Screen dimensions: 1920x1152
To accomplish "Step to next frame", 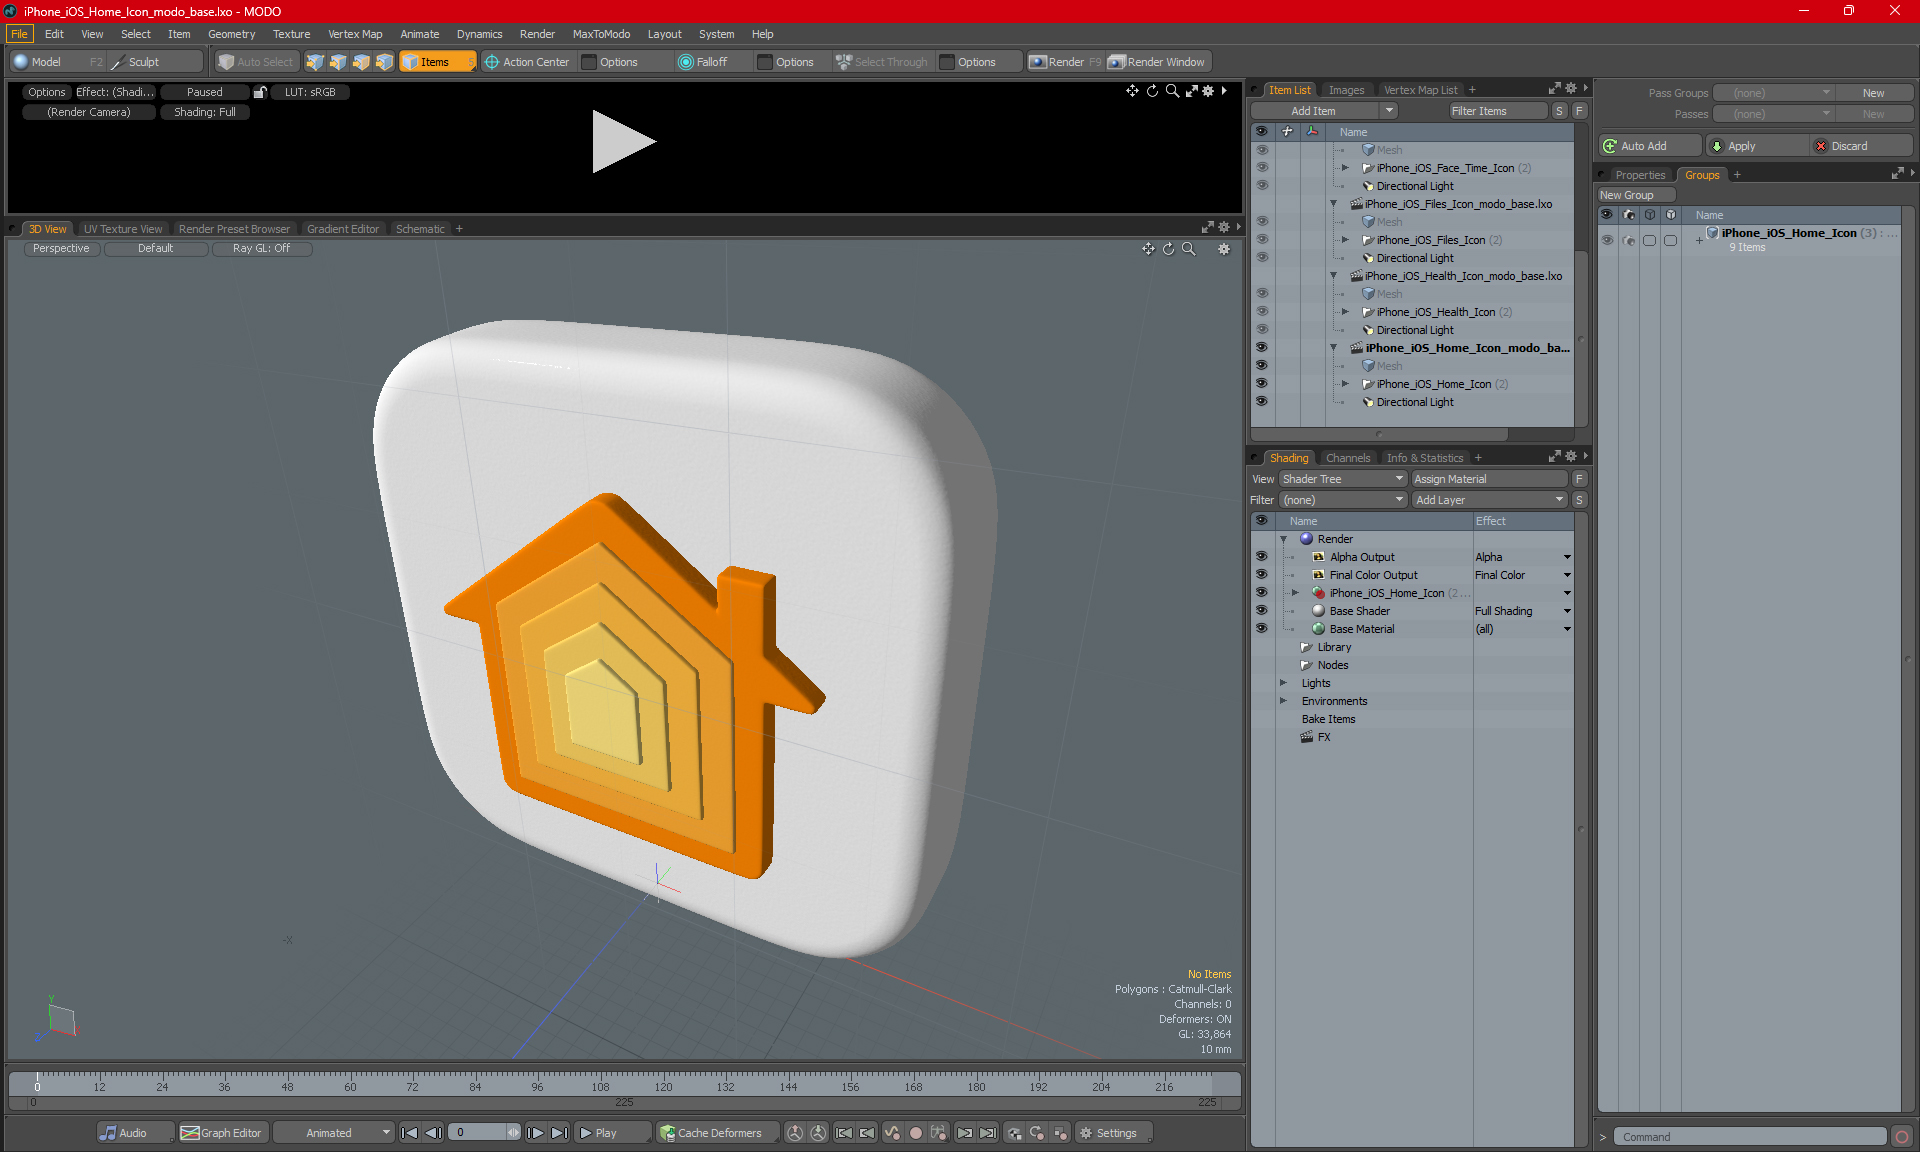I will point(536,1133).
